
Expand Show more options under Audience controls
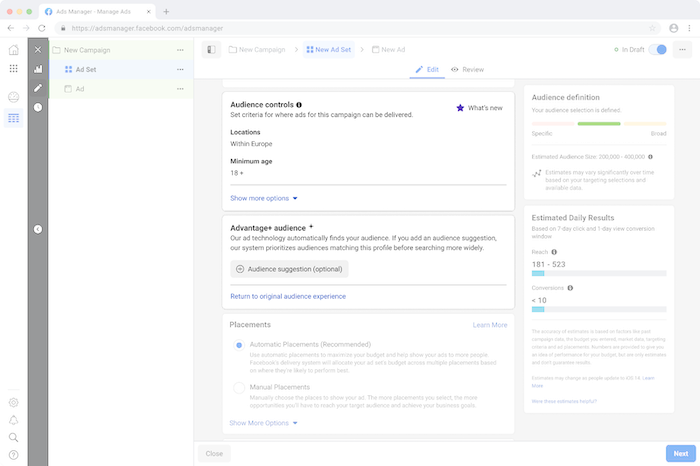[x=264, y=198]
